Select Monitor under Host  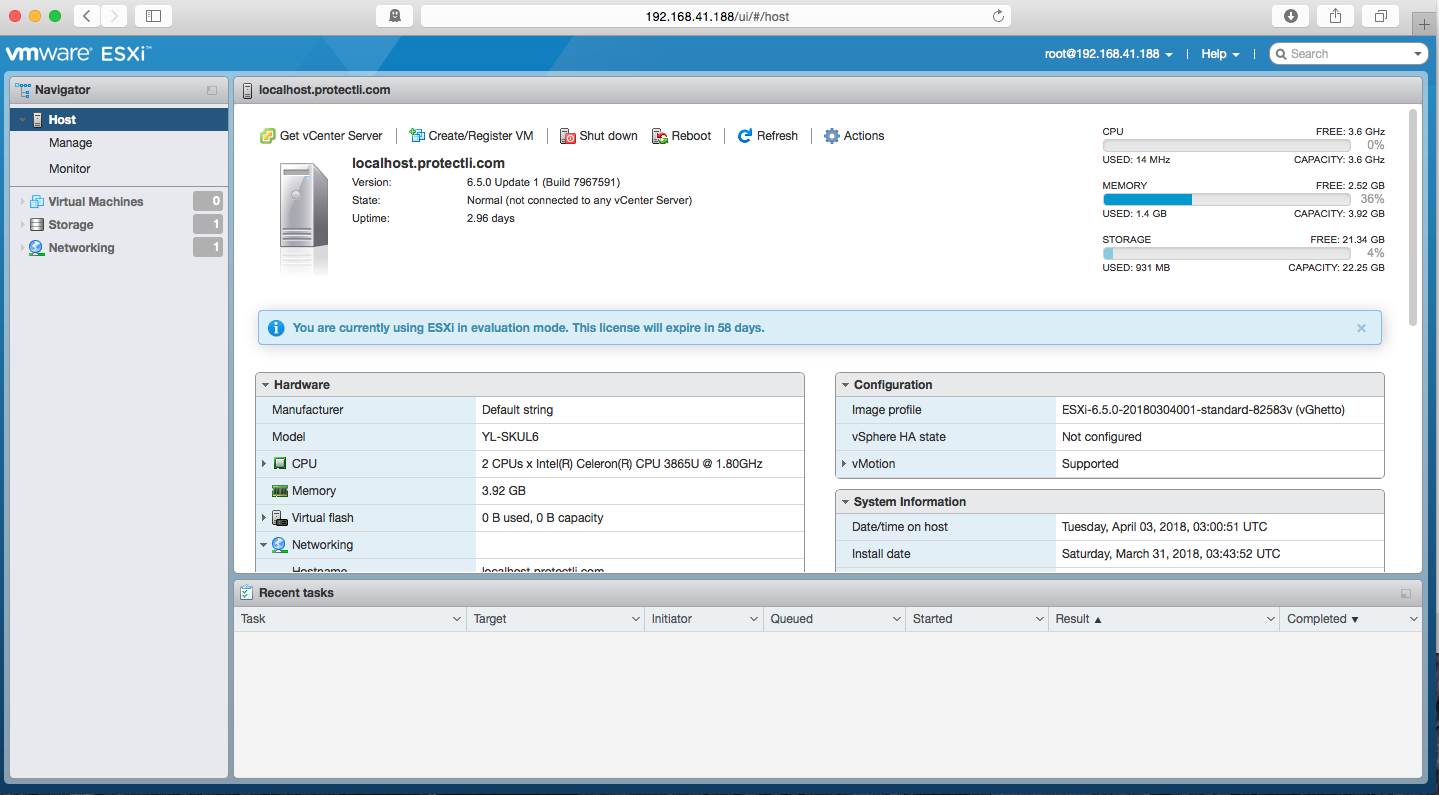pos(70,169)
